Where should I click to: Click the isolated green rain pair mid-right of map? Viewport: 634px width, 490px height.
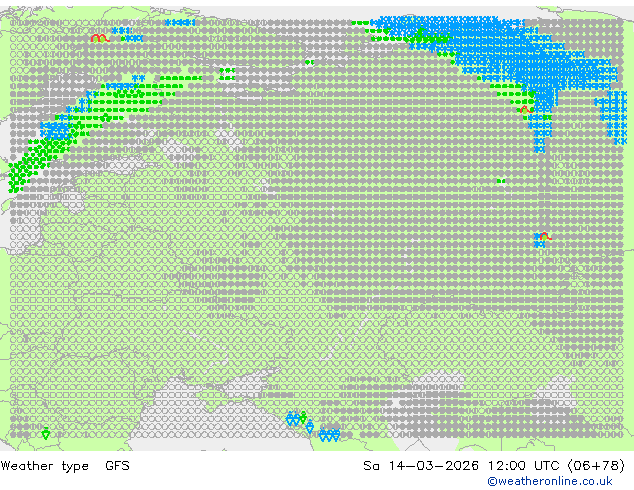(501, 181)
